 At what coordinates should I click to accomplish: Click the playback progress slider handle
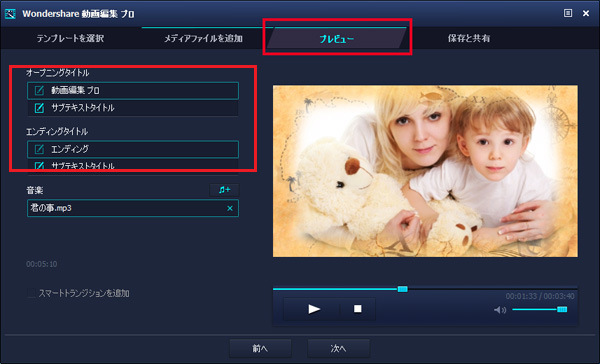(402, 289)
